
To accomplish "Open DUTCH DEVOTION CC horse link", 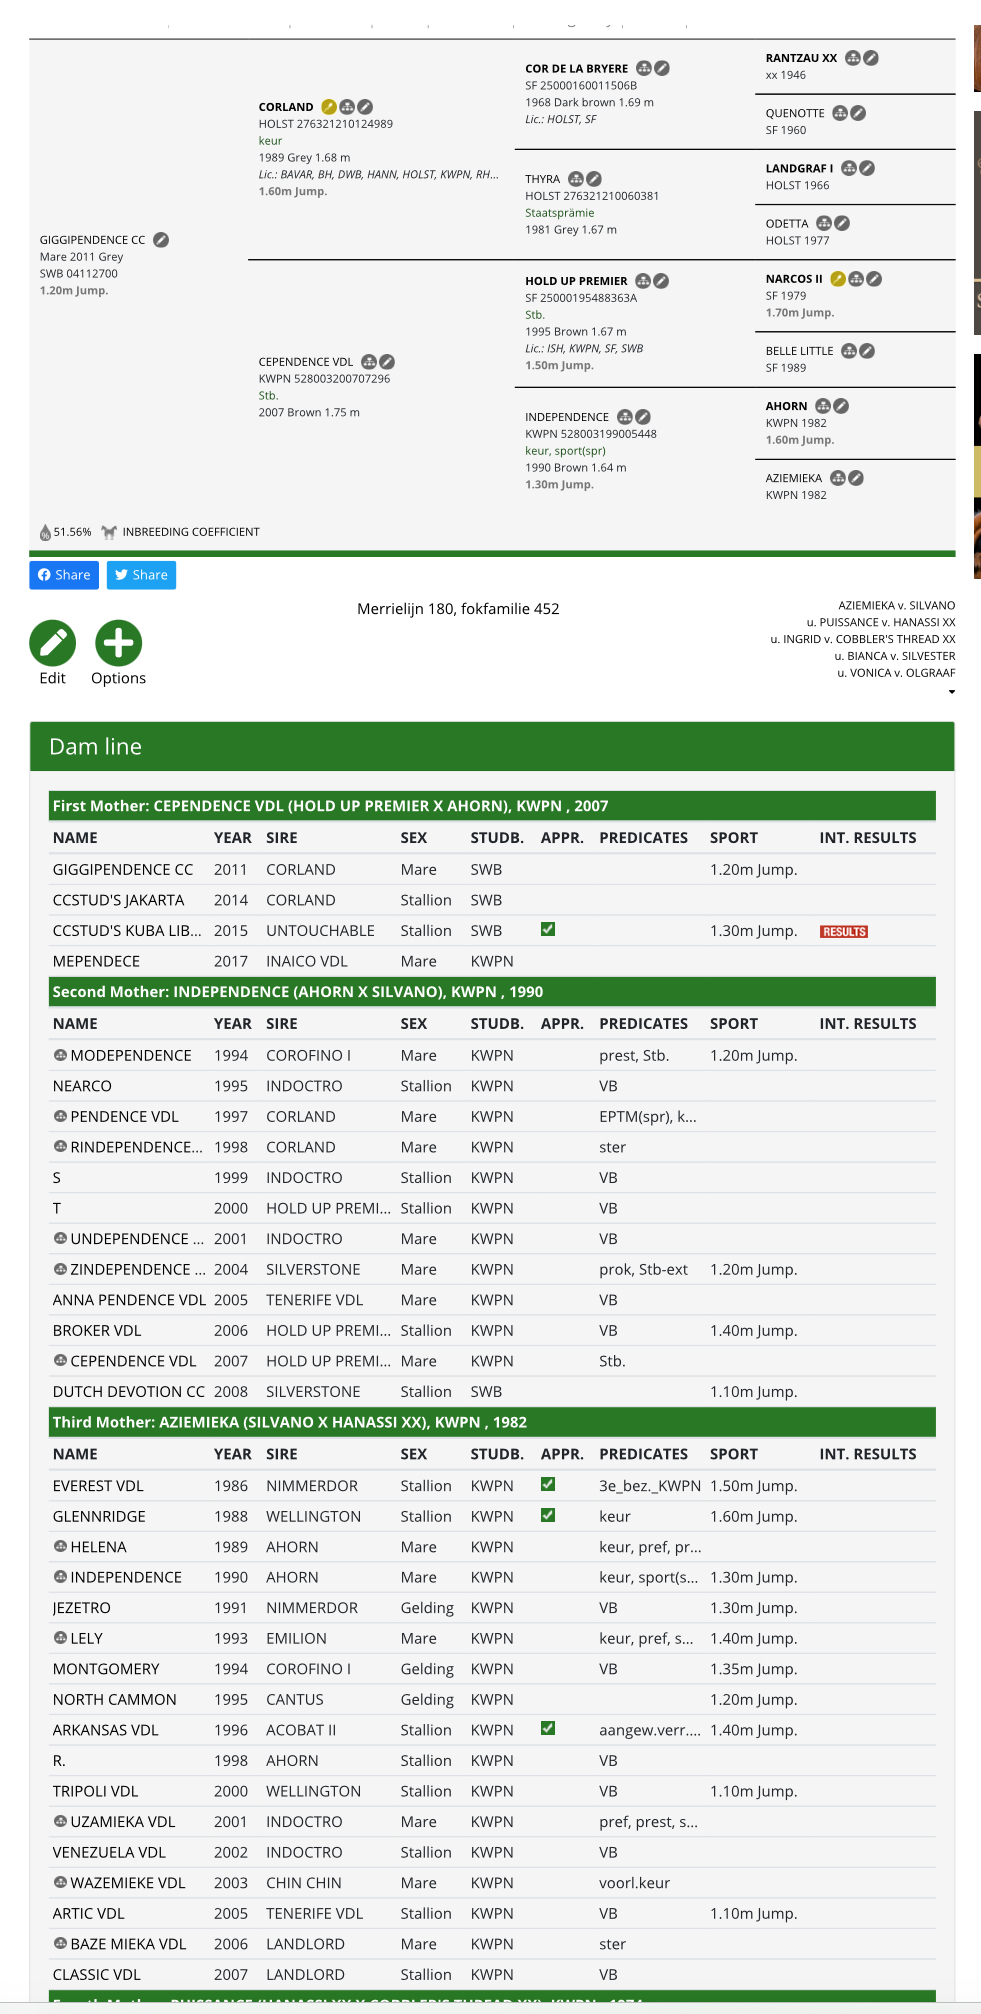I will pos(129,1392).
